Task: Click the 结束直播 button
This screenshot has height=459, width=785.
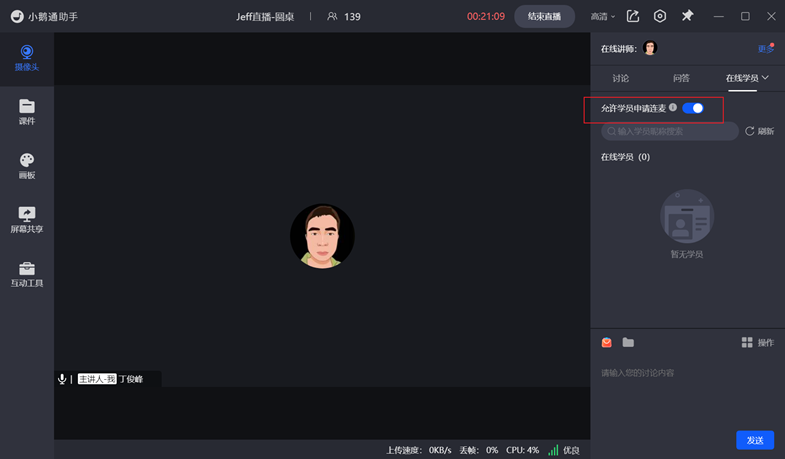Action: pyautogui.click(x=545, y=16)
